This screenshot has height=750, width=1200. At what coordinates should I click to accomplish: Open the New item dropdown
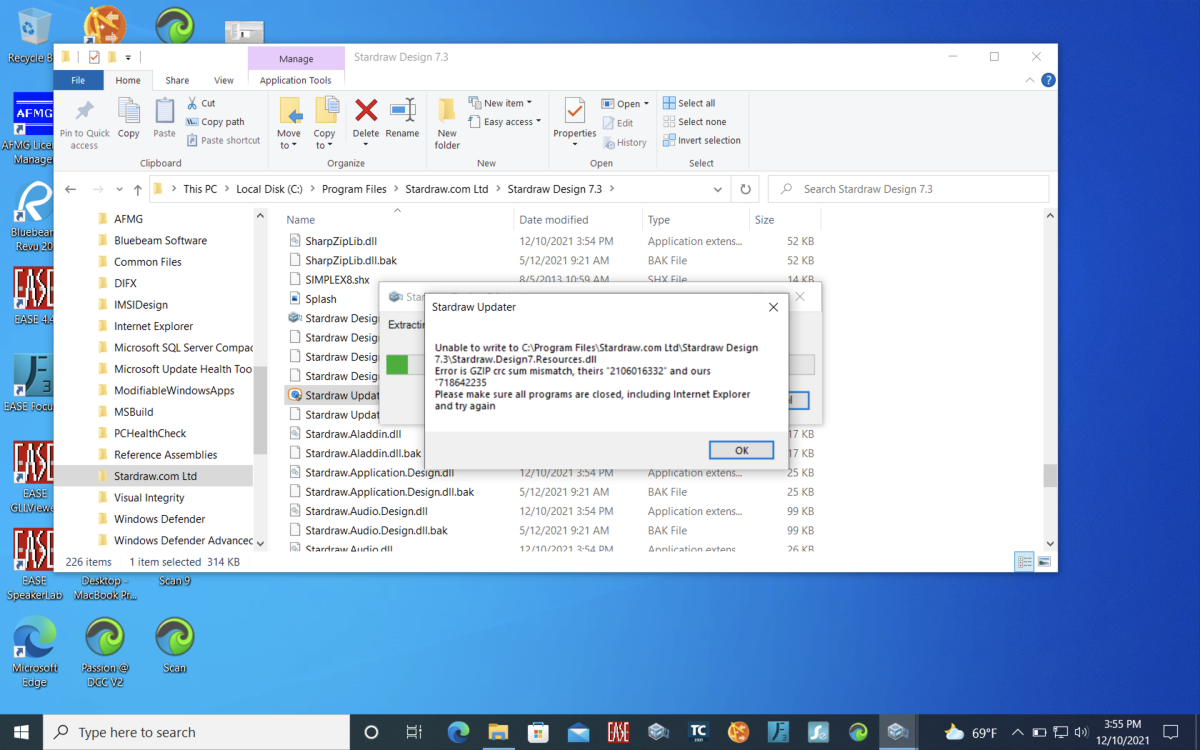coord(507,103)
